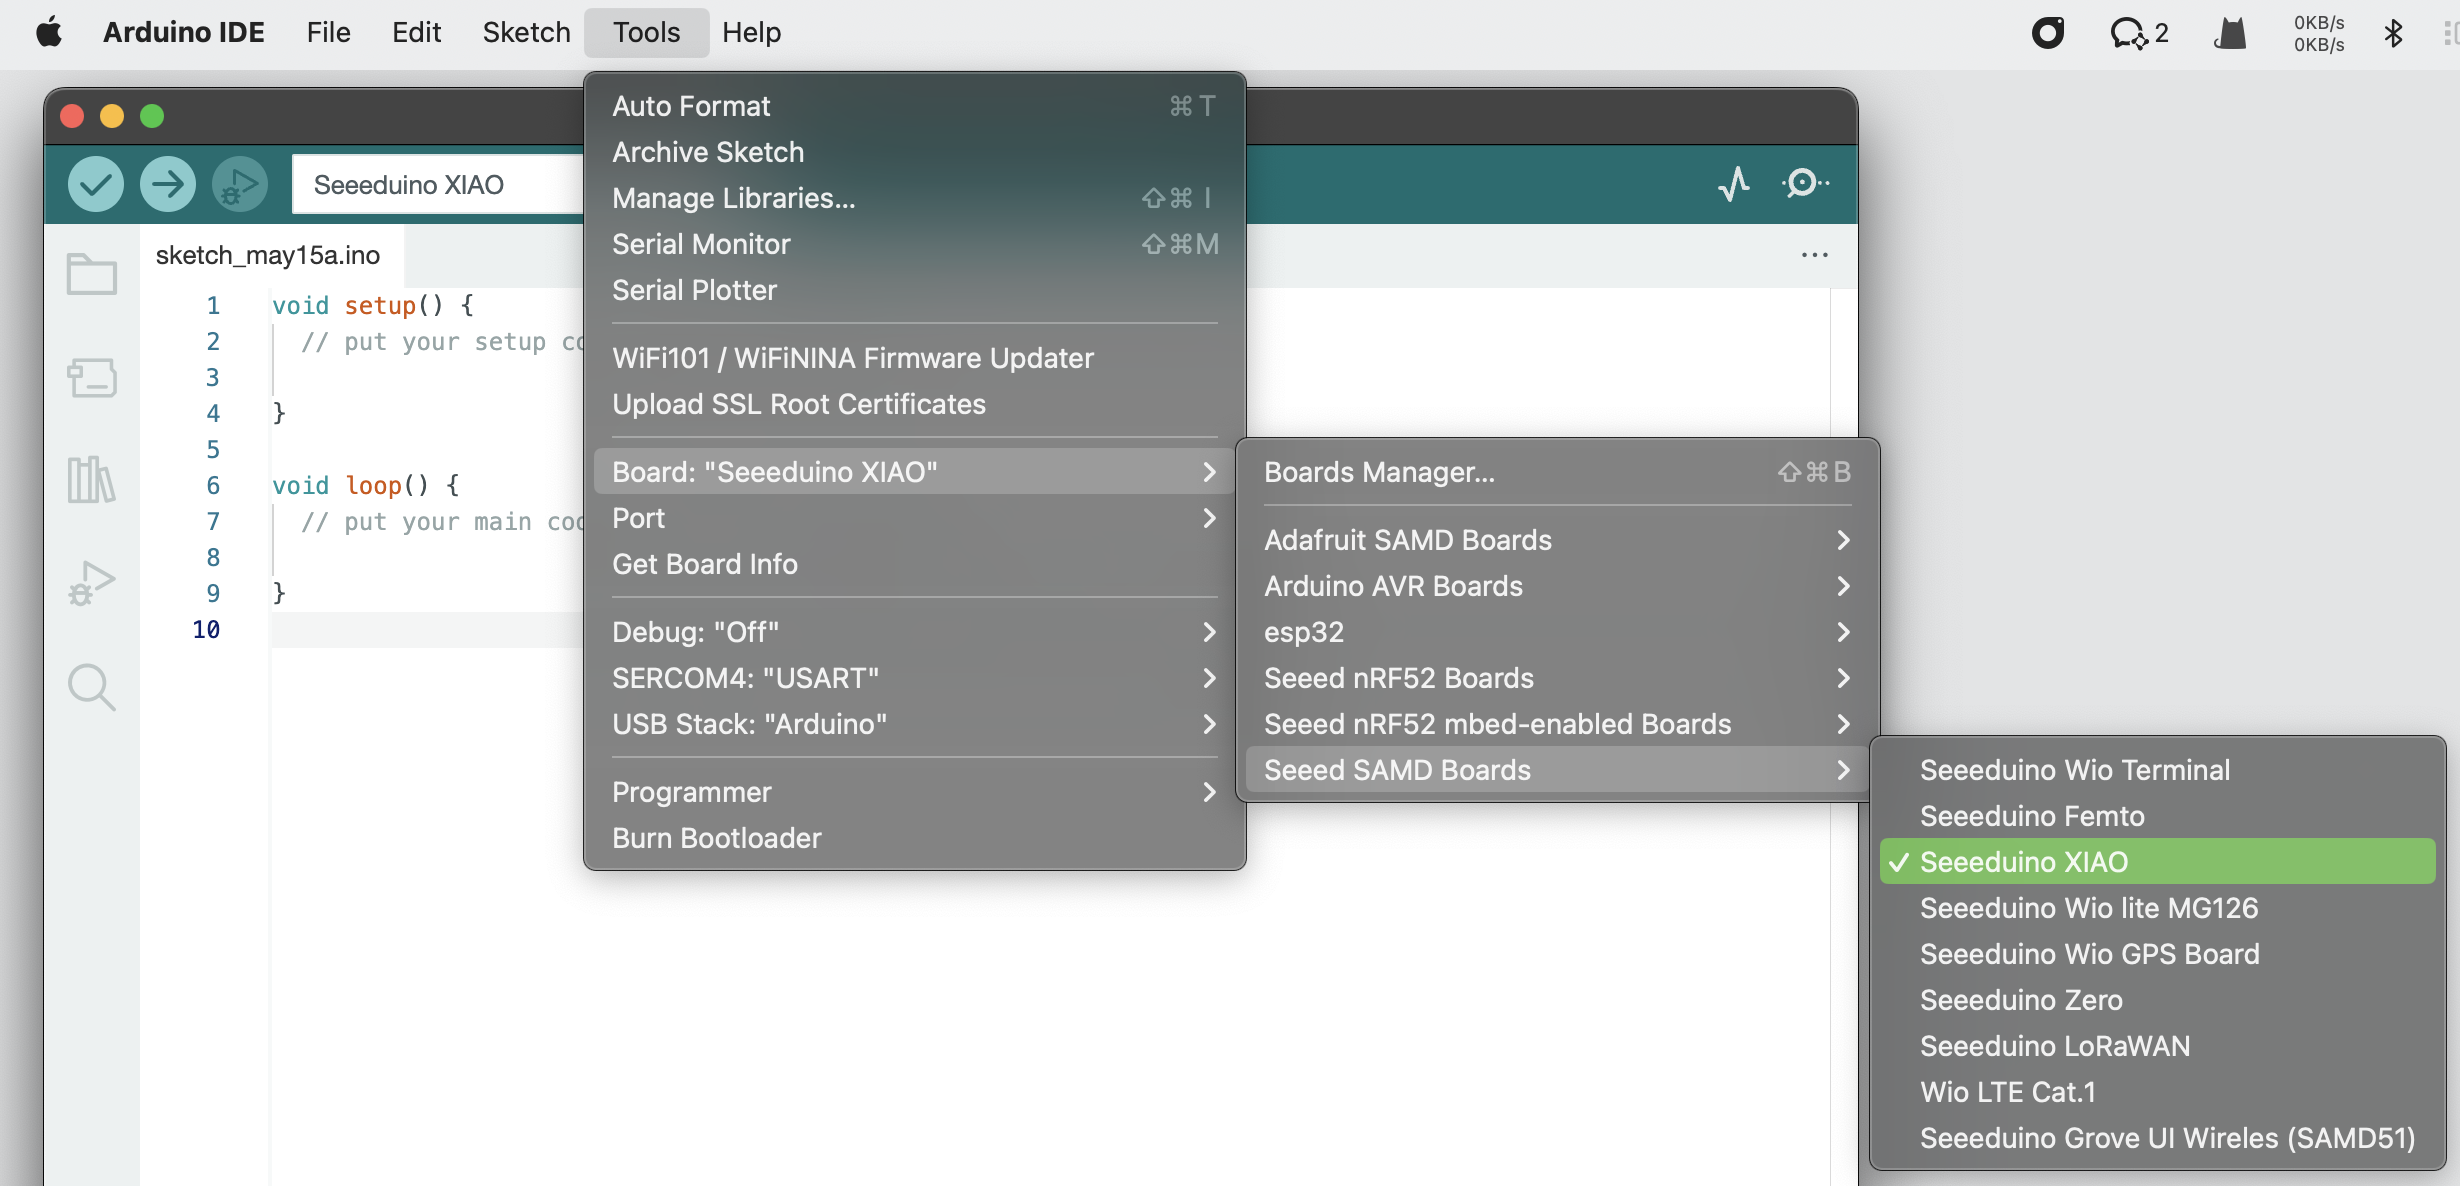Pick the Seeeduino LoRaWAN board

[2158, 1045]
